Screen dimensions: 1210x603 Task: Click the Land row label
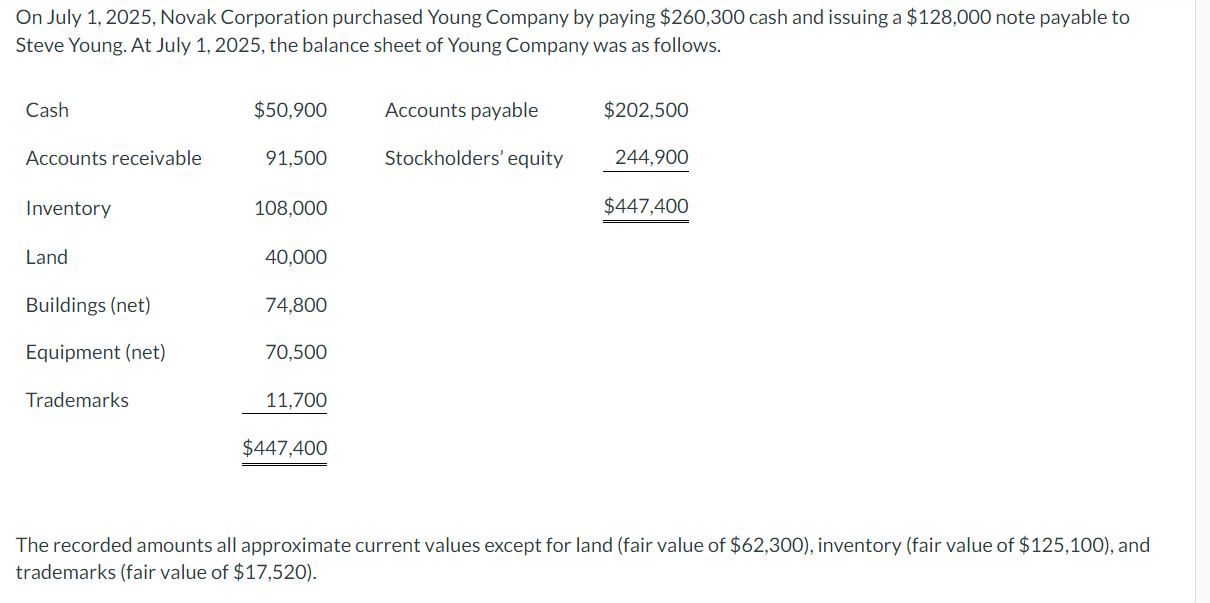[x=47, y=257]
